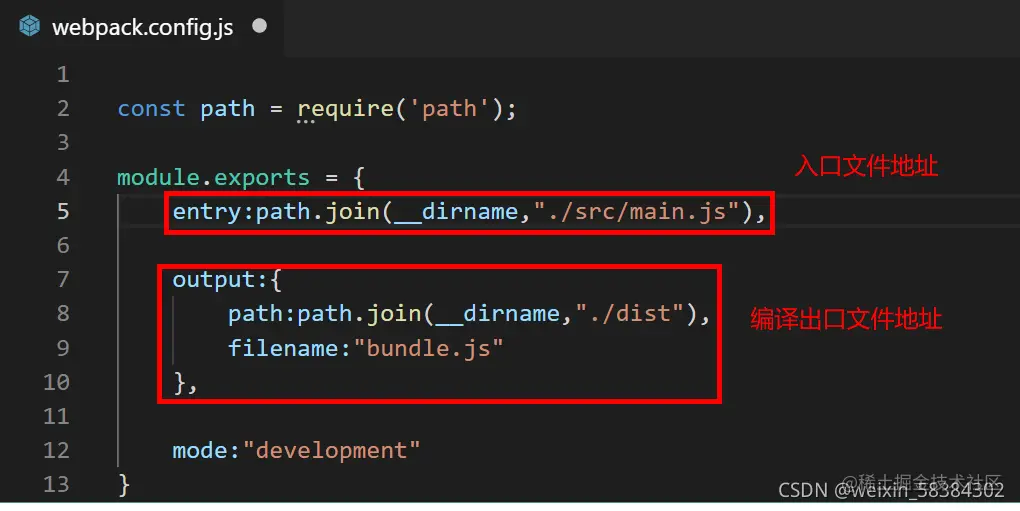
Task: Click line number 1 in gutter
Action: [63, 74]
